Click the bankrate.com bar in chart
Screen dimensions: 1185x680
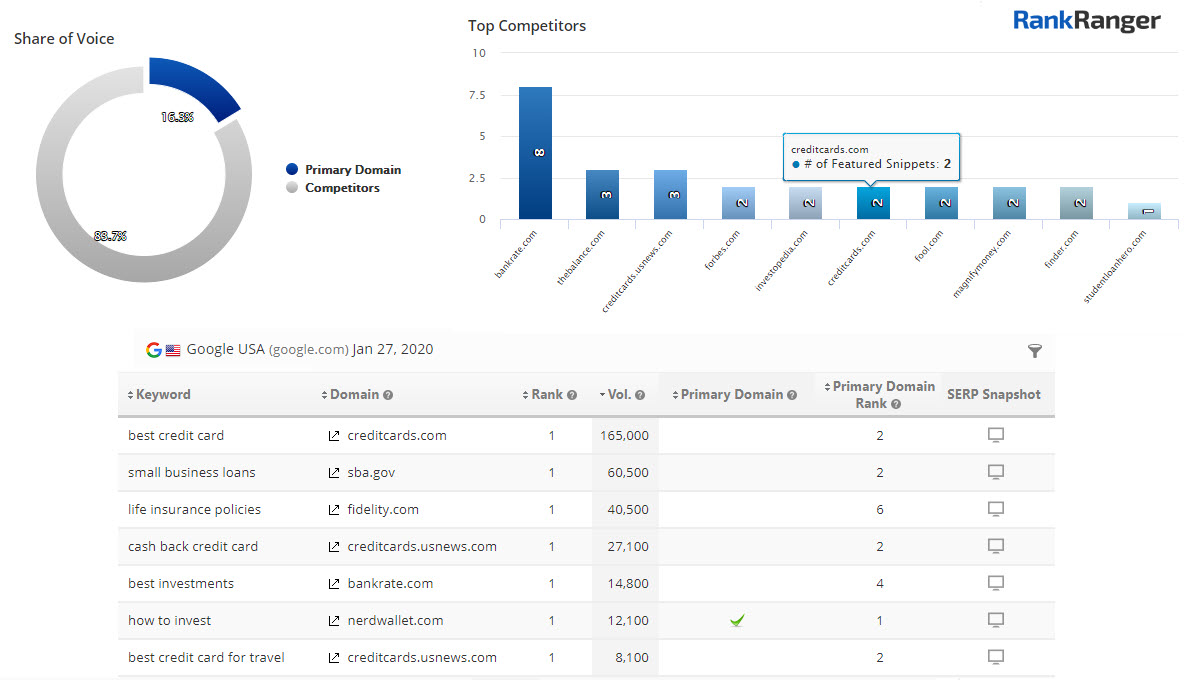[535, 153]
